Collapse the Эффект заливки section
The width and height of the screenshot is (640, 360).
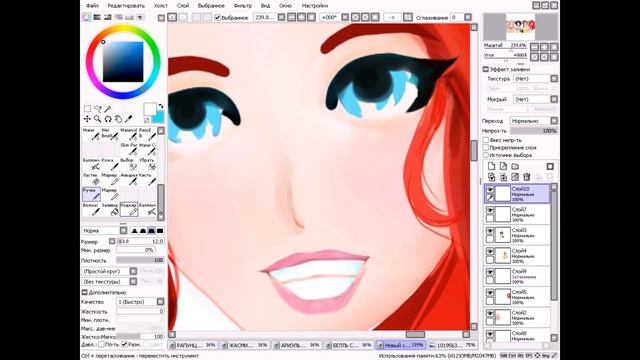tap(486, 69)
